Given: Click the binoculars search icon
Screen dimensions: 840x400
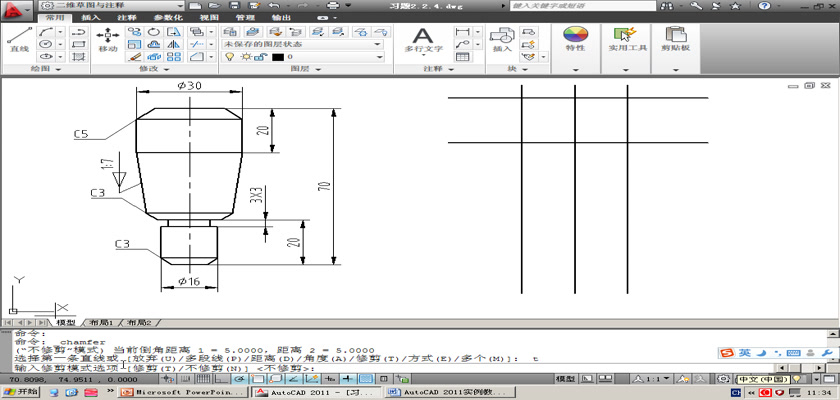Looking at the screenshot, I should point(668,6).
